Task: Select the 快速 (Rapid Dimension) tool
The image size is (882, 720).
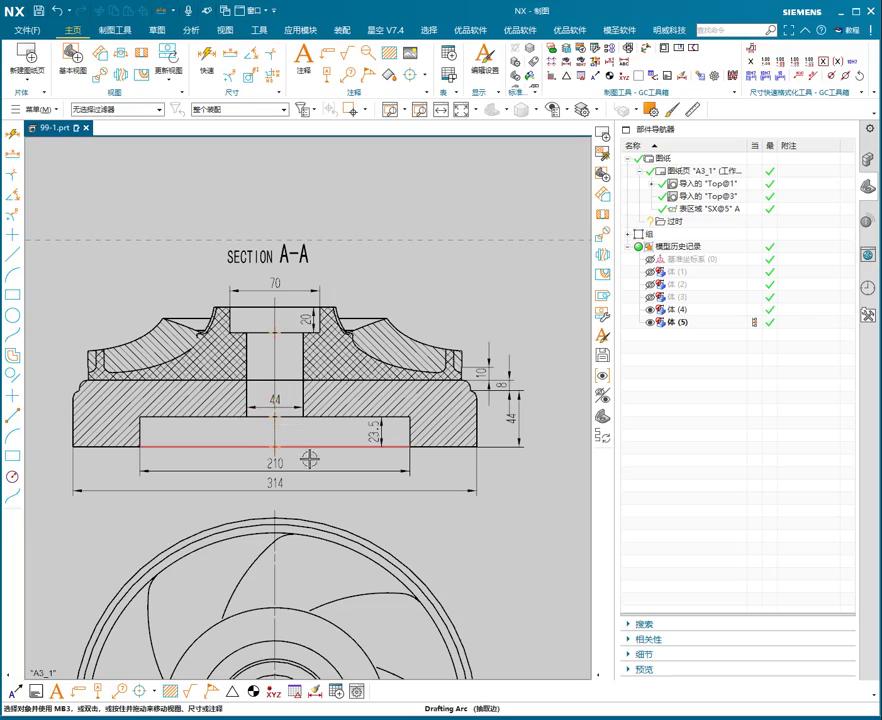Action: 206,55
